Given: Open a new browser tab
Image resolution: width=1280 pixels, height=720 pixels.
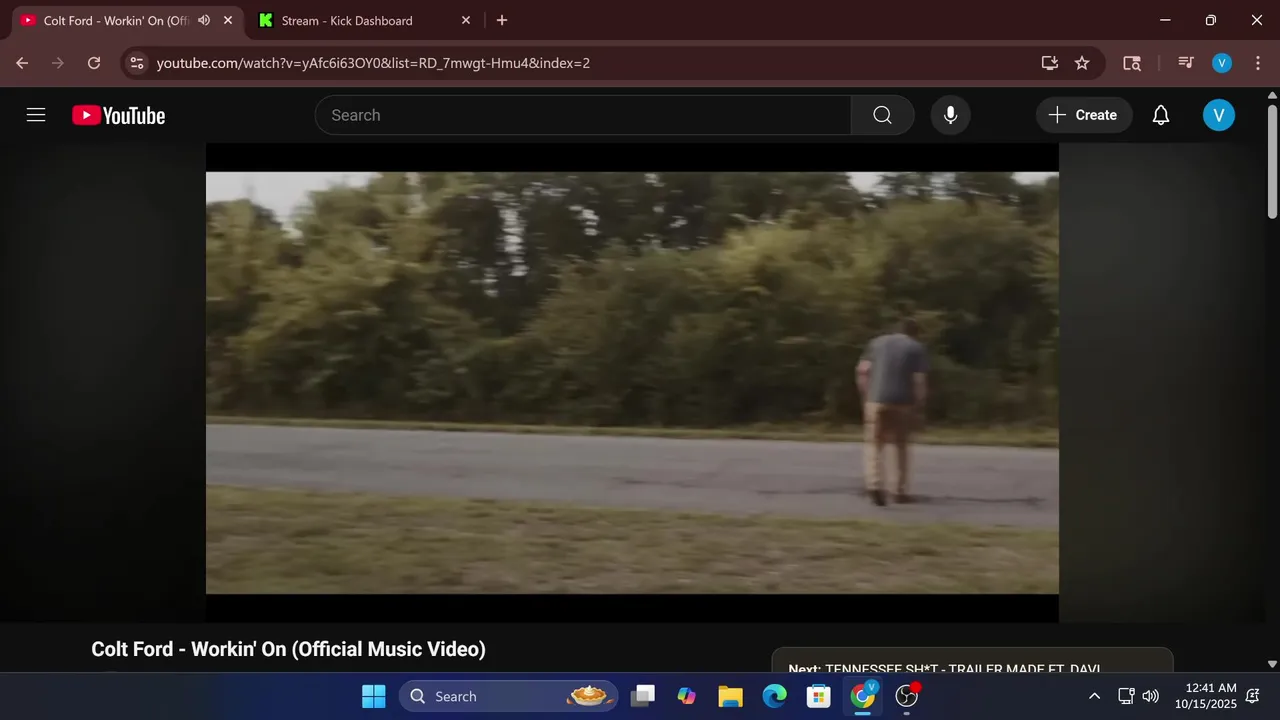Looking at the screenshot, I should tap(502, 20).
